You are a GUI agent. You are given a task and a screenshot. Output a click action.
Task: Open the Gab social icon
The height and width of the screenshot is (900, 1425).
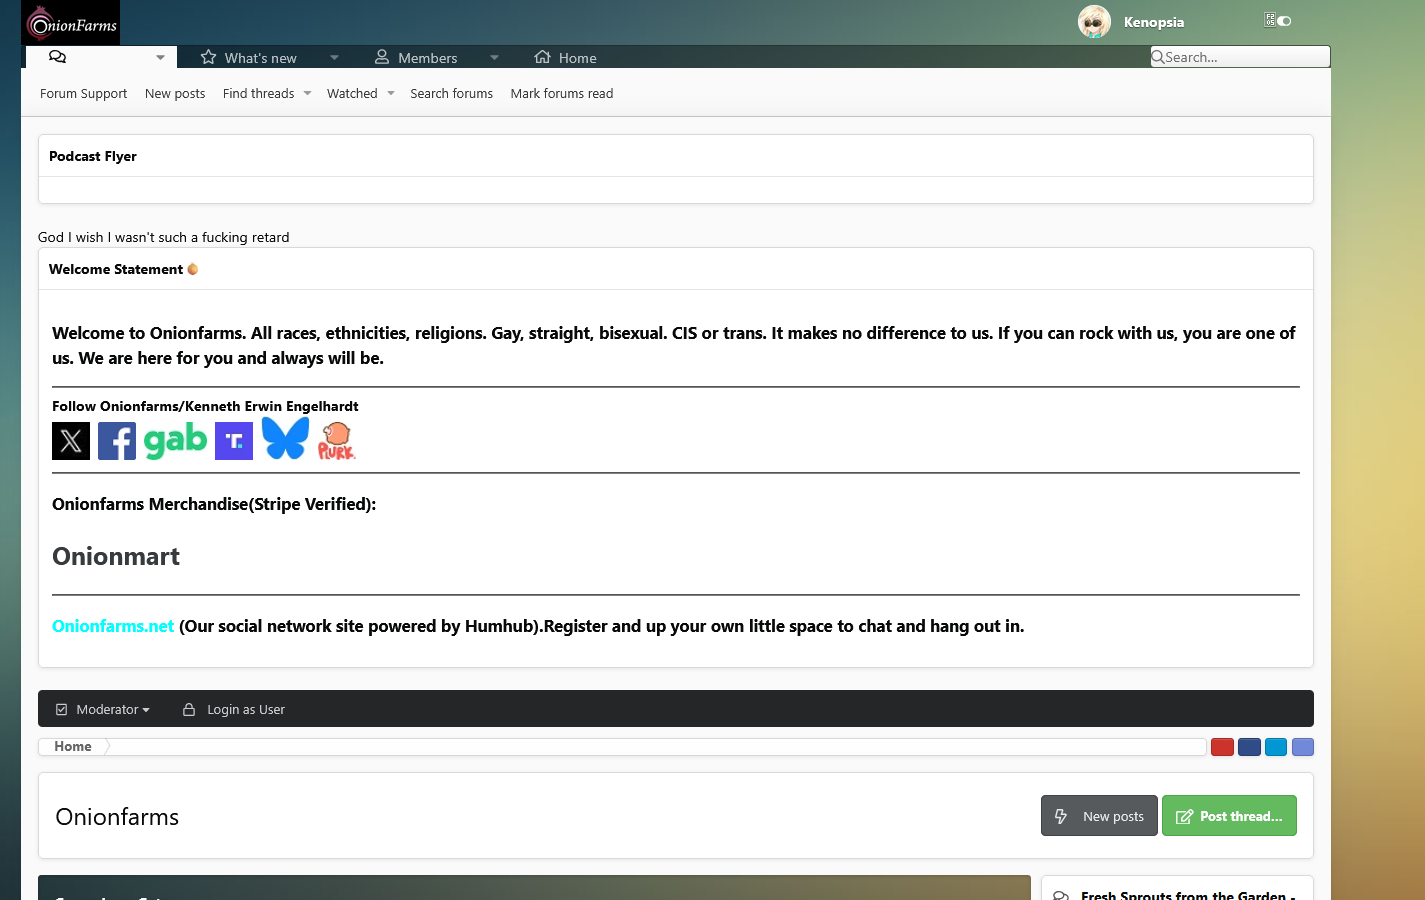176,440
